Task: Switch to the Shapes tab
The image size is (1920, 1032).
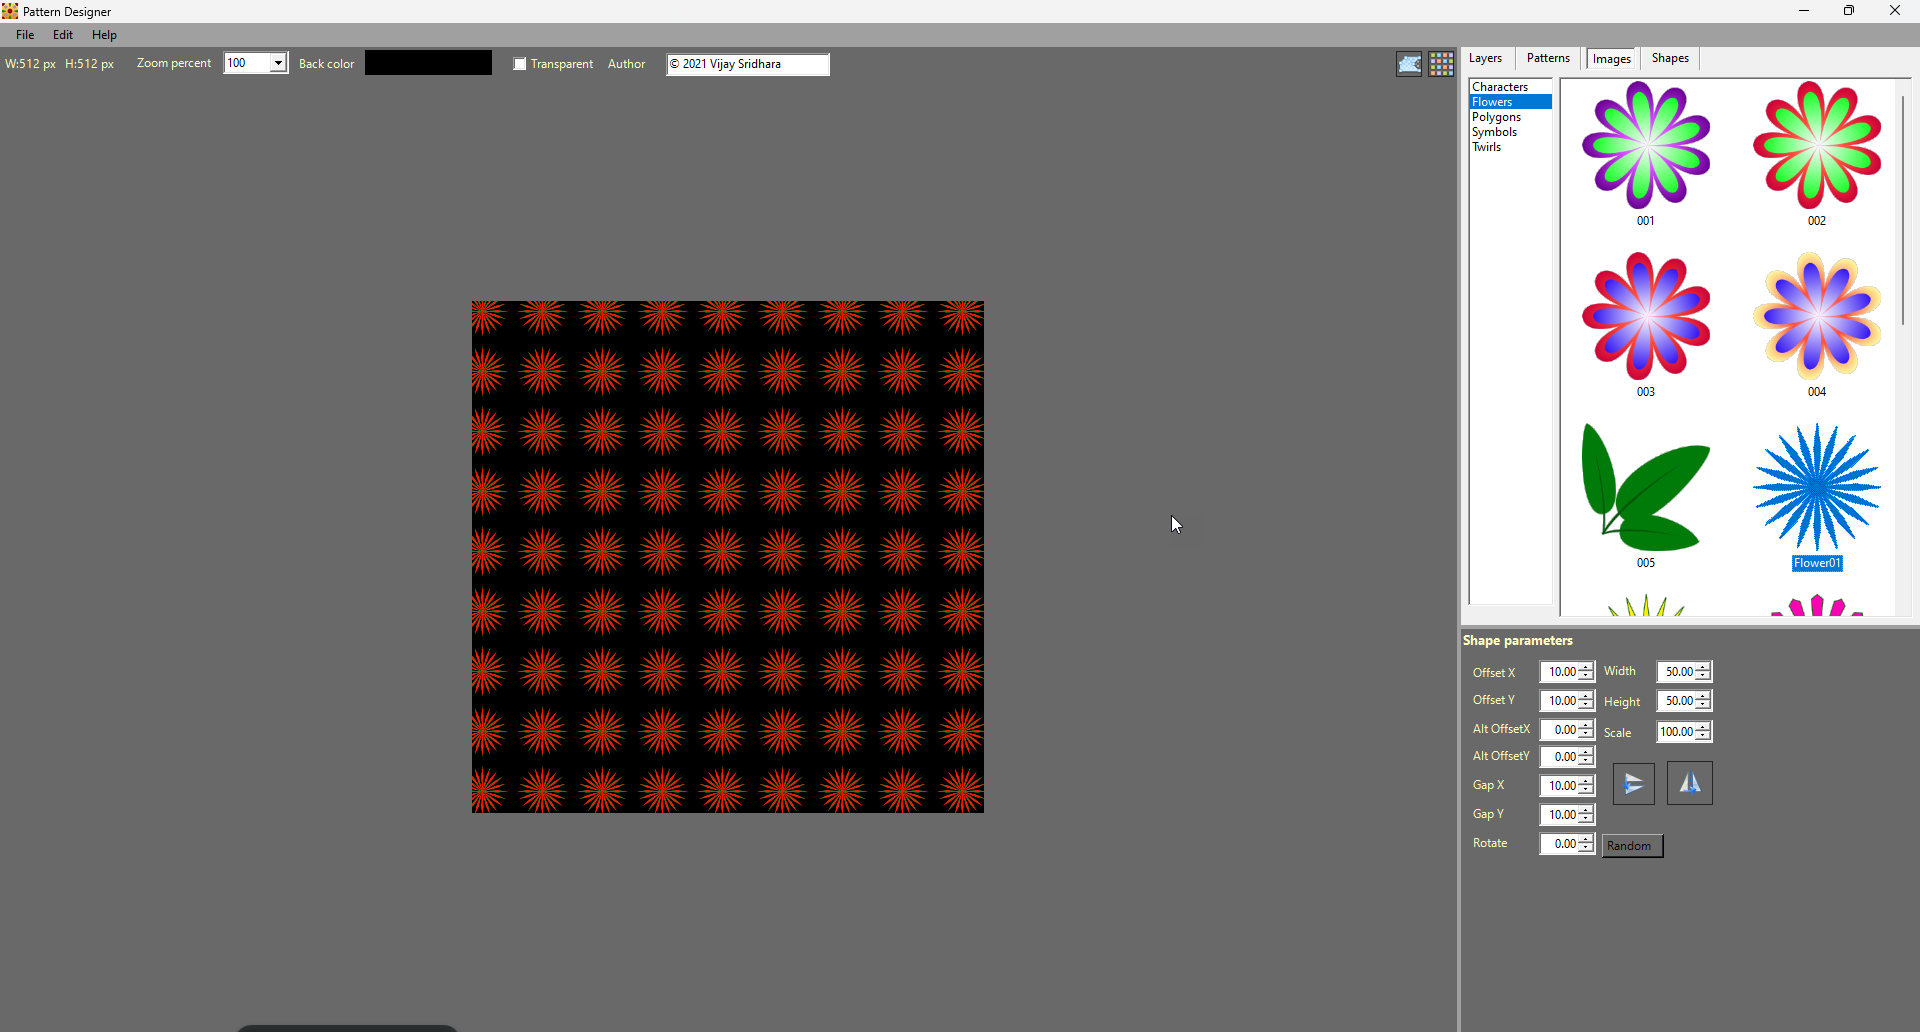Action: click(1670, 58)
